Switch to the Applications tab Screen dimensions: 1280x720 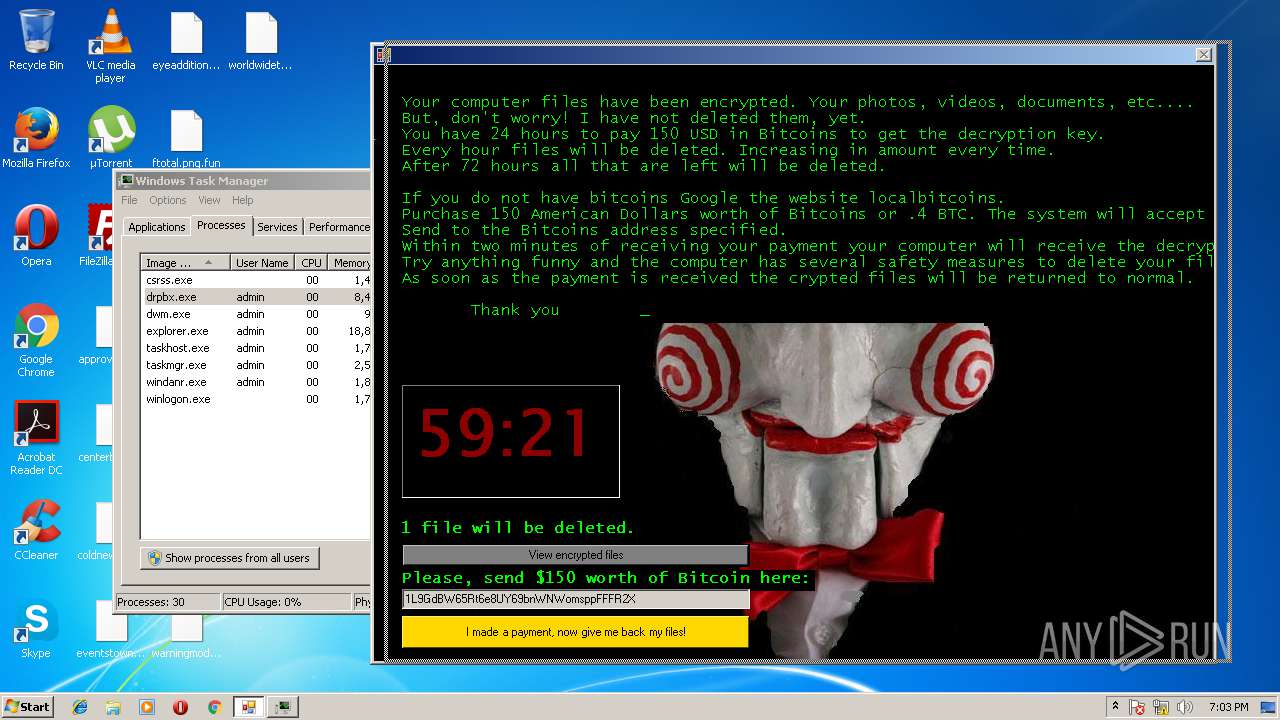157,227
